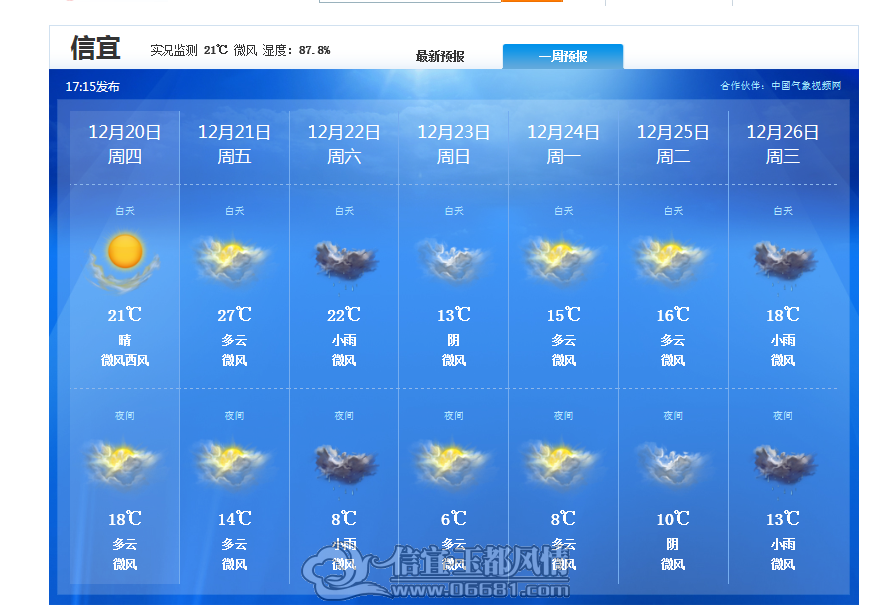873x612 pixels.
Task: Click the 27℃ daytime temperature
Action: click(x=234, y=315)
